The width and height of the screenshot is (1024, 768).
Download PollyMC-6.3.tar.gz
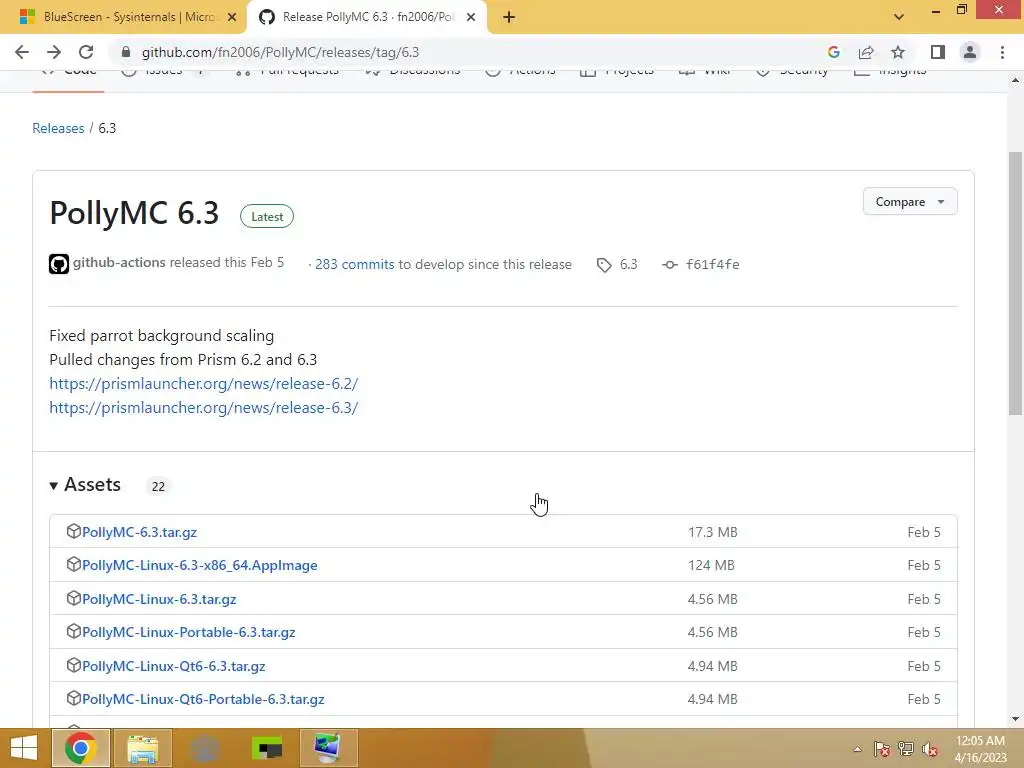point(140,532)
